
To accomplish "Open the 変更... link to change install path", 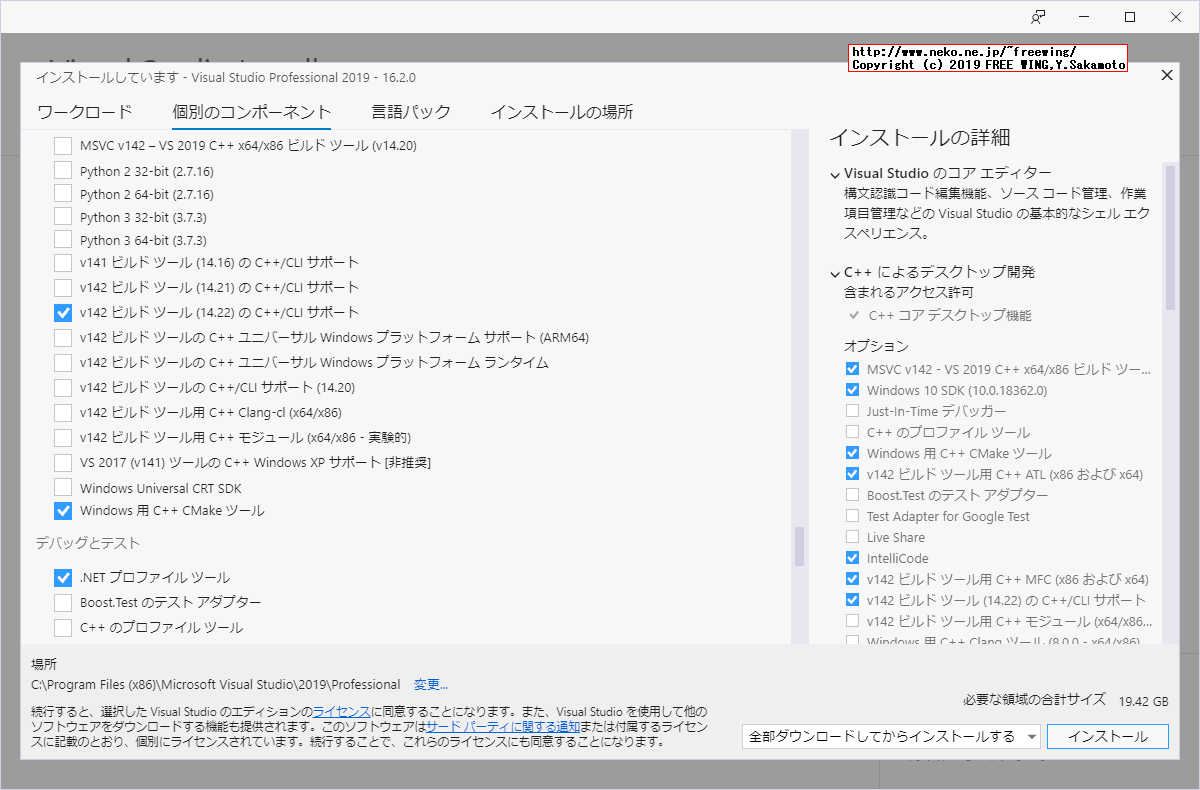I will [431, 684].
